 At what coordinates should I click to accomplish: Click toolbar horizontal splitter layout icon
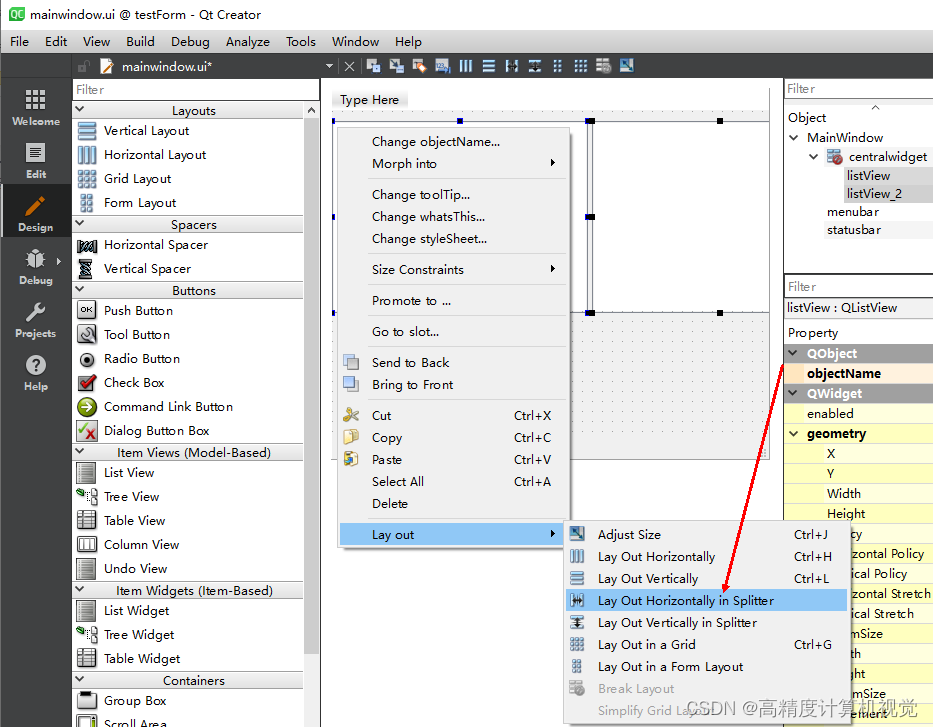pyautogui.click(x=512, y=66)
